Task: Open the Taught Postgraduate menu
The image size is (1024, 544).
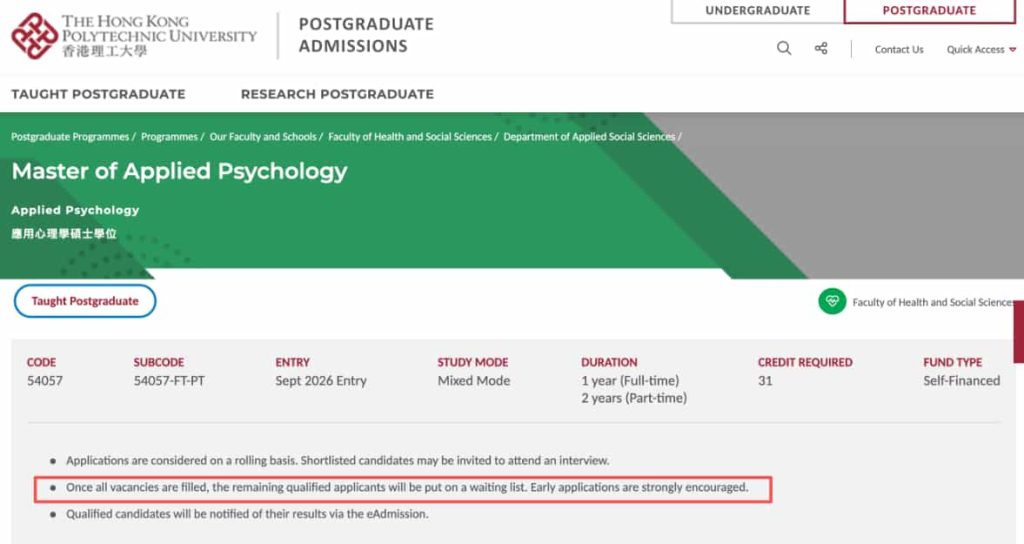Action: 98,94
